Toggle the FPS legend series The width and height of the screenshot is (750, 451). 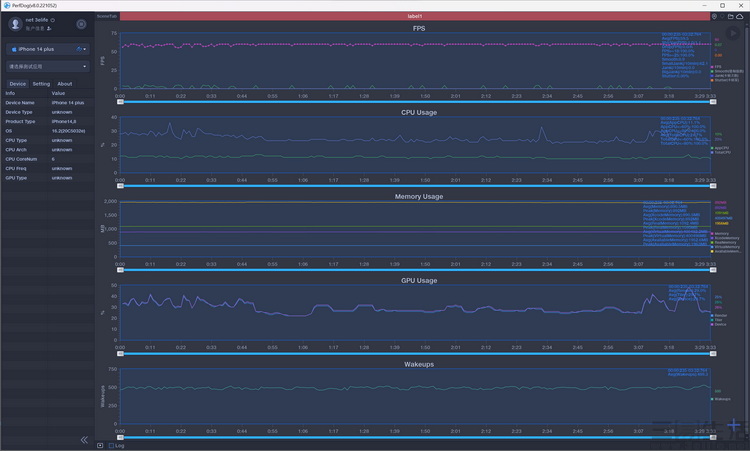tap(716, 67)
